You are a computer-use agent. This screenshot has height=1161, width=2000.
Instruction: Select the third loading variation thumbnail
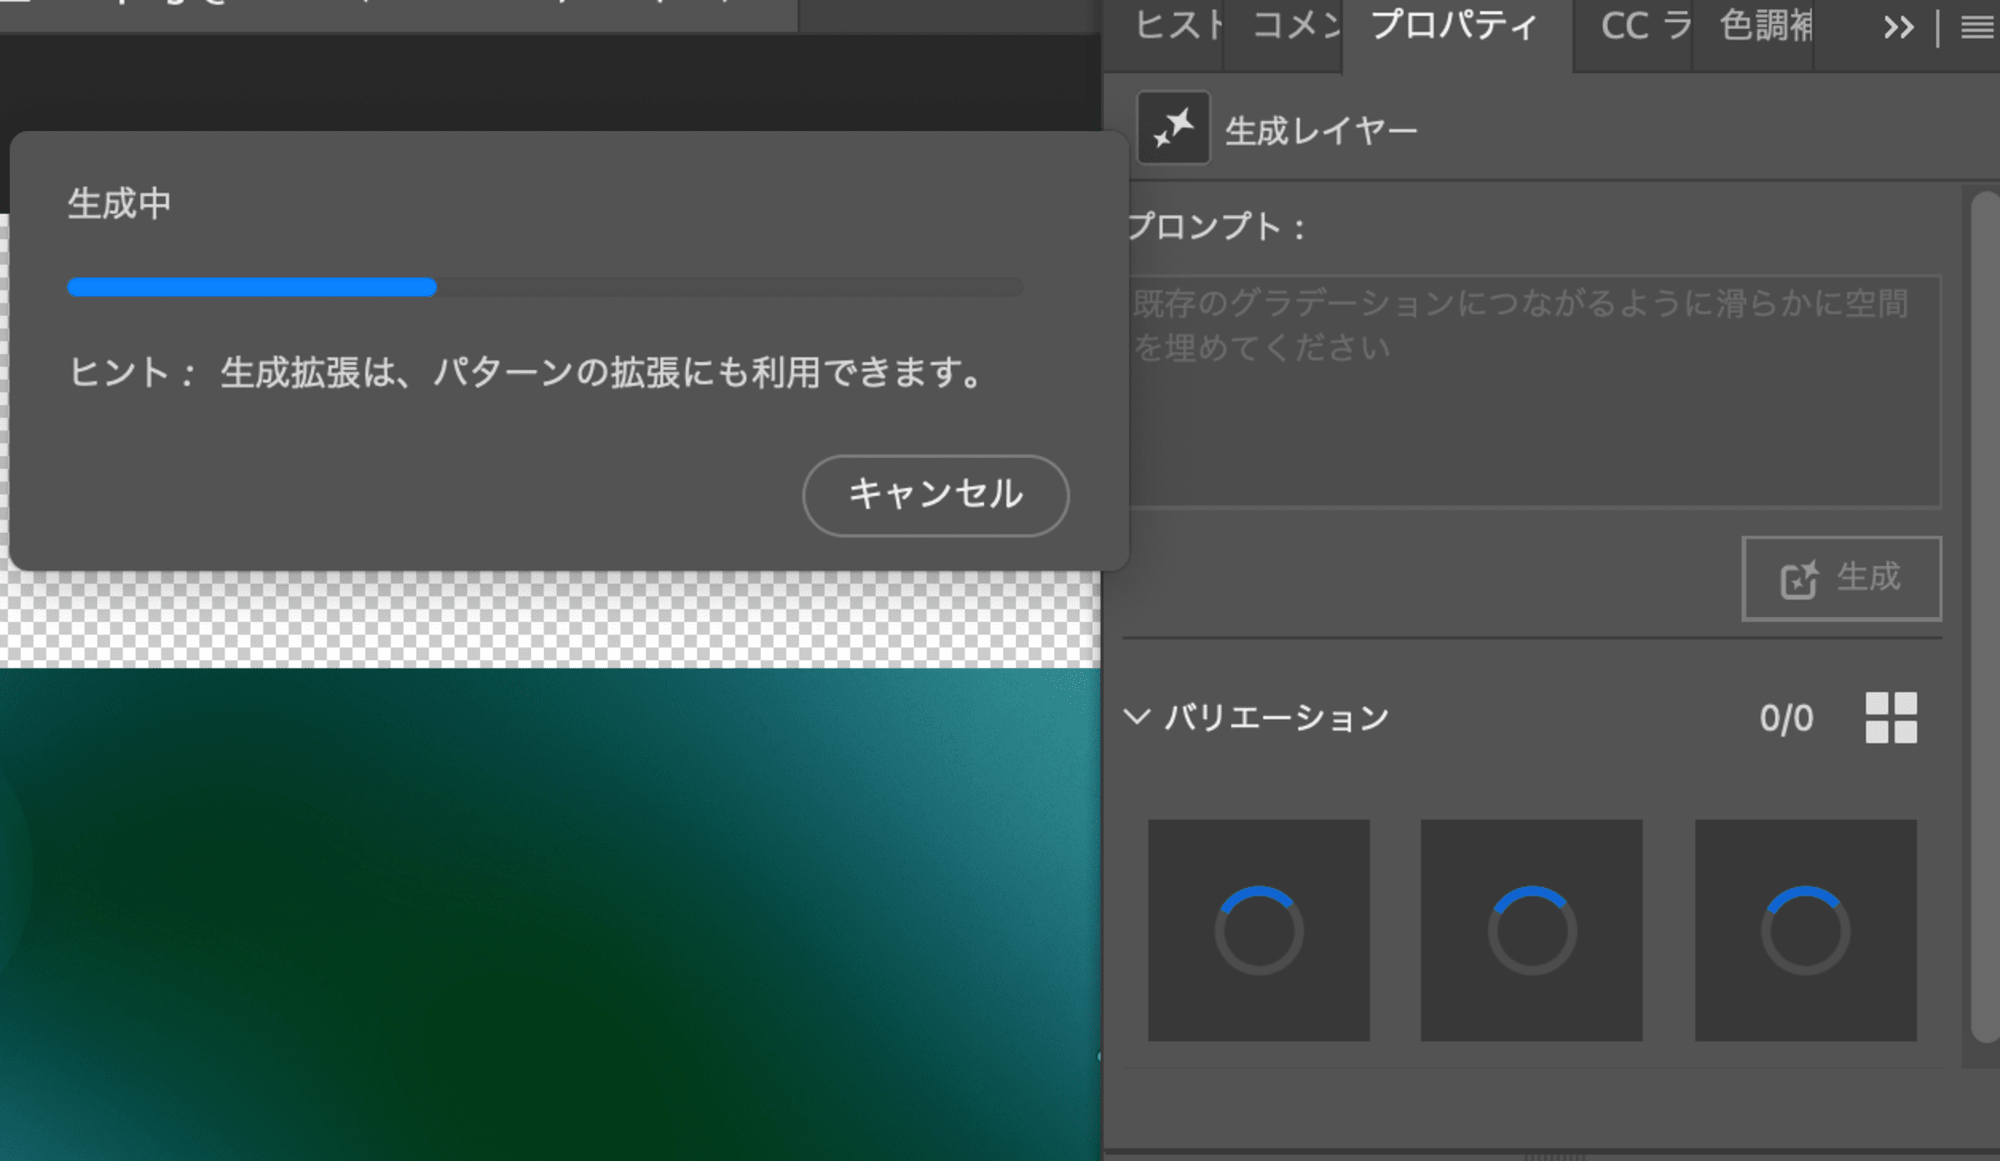[1805, 930]
